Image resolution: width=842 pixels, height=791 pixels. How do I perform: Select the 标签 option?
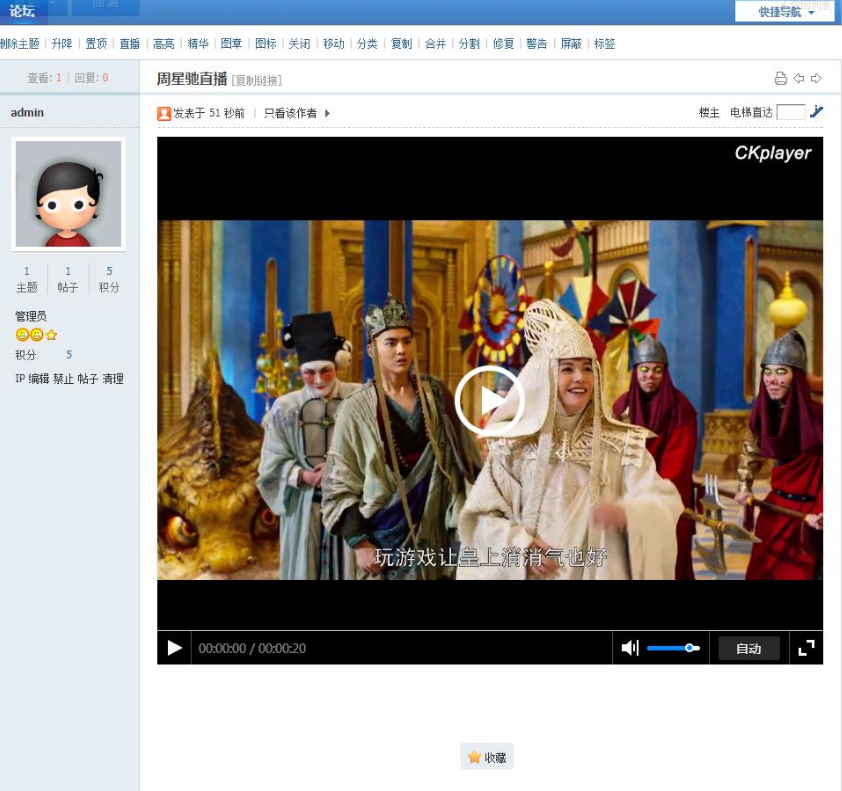pos(605,43)
